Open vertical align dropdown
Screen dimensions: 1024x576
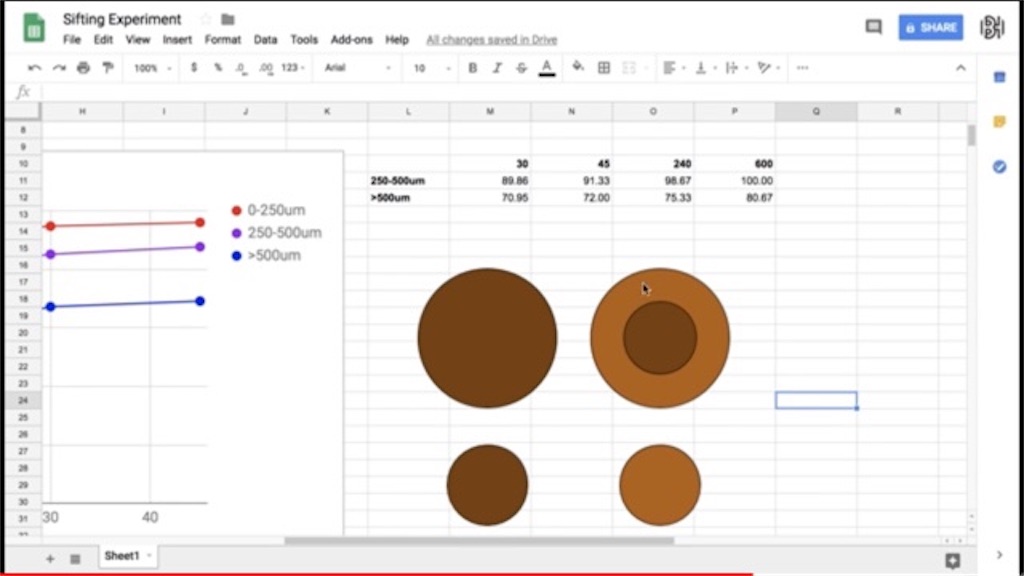click(705, 68)
